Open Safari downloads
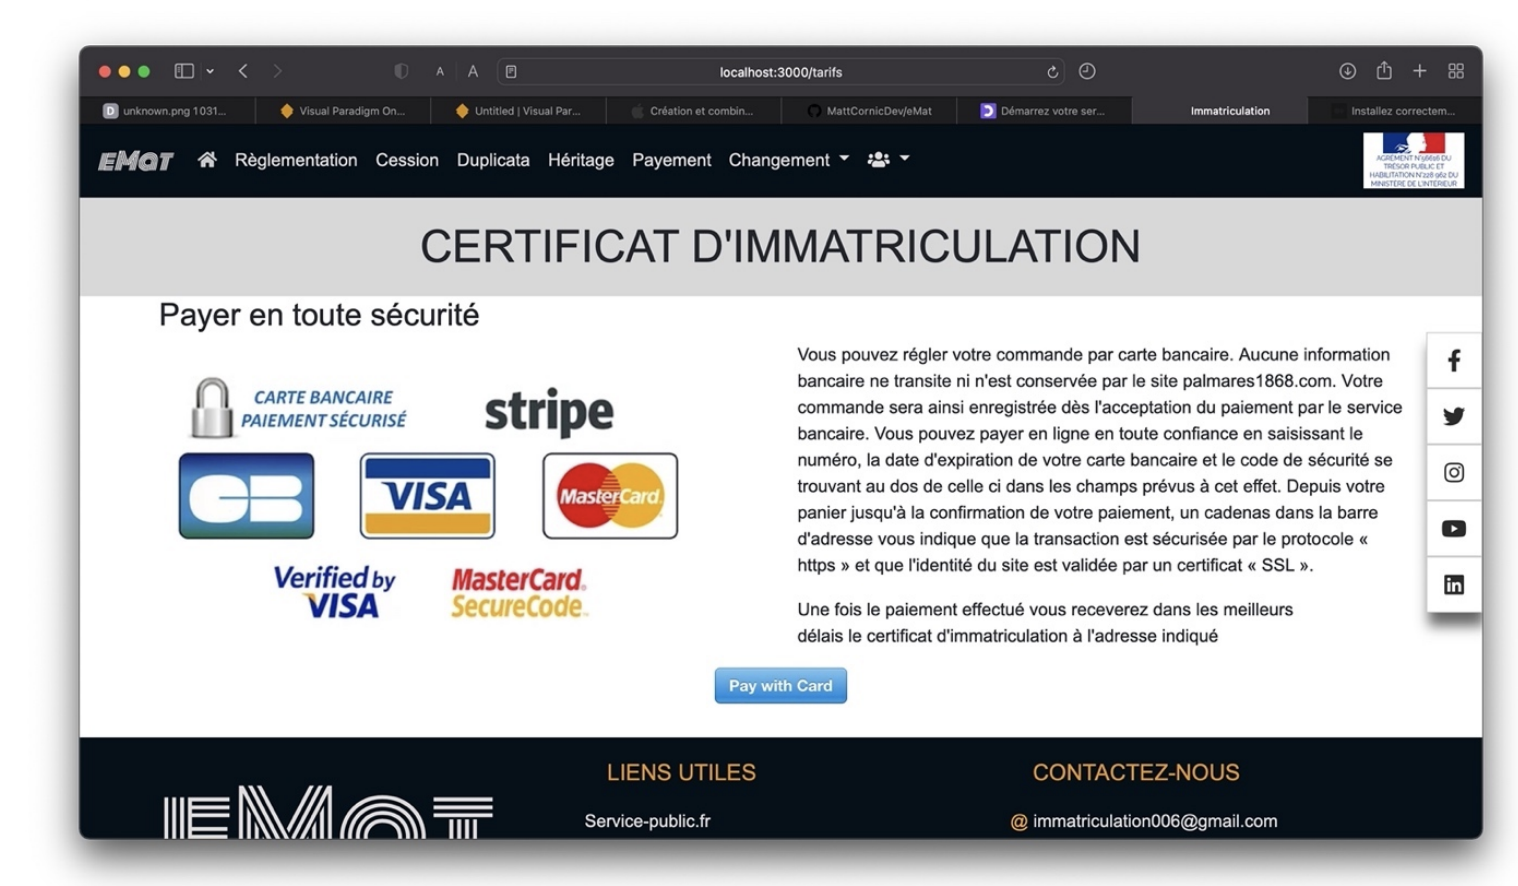This screenshot has width=1518, height=886. 1347,71
